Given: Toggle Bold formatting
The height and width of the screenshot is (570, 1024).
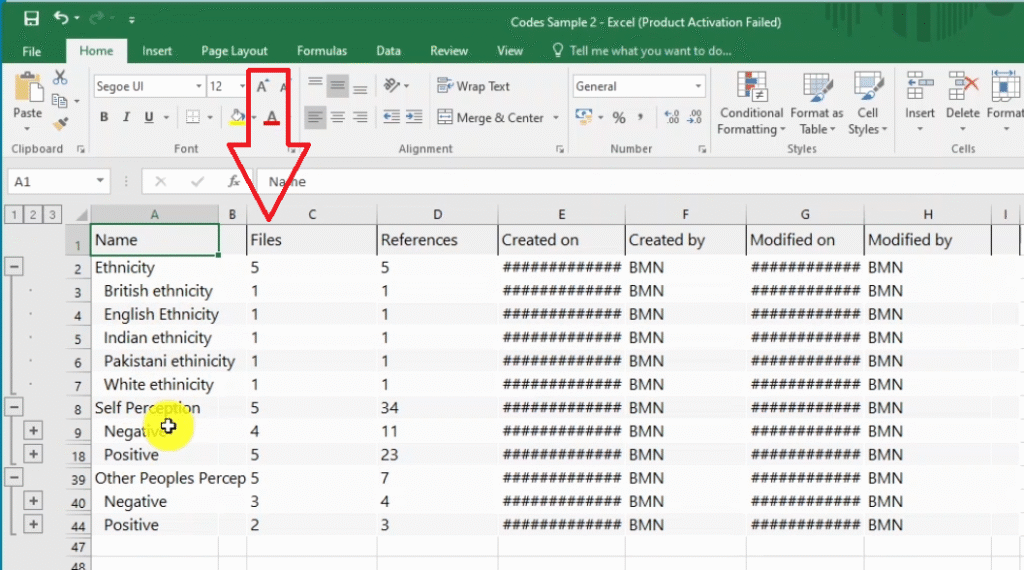Looking at the screenshot, I should [x=104, y=118].
